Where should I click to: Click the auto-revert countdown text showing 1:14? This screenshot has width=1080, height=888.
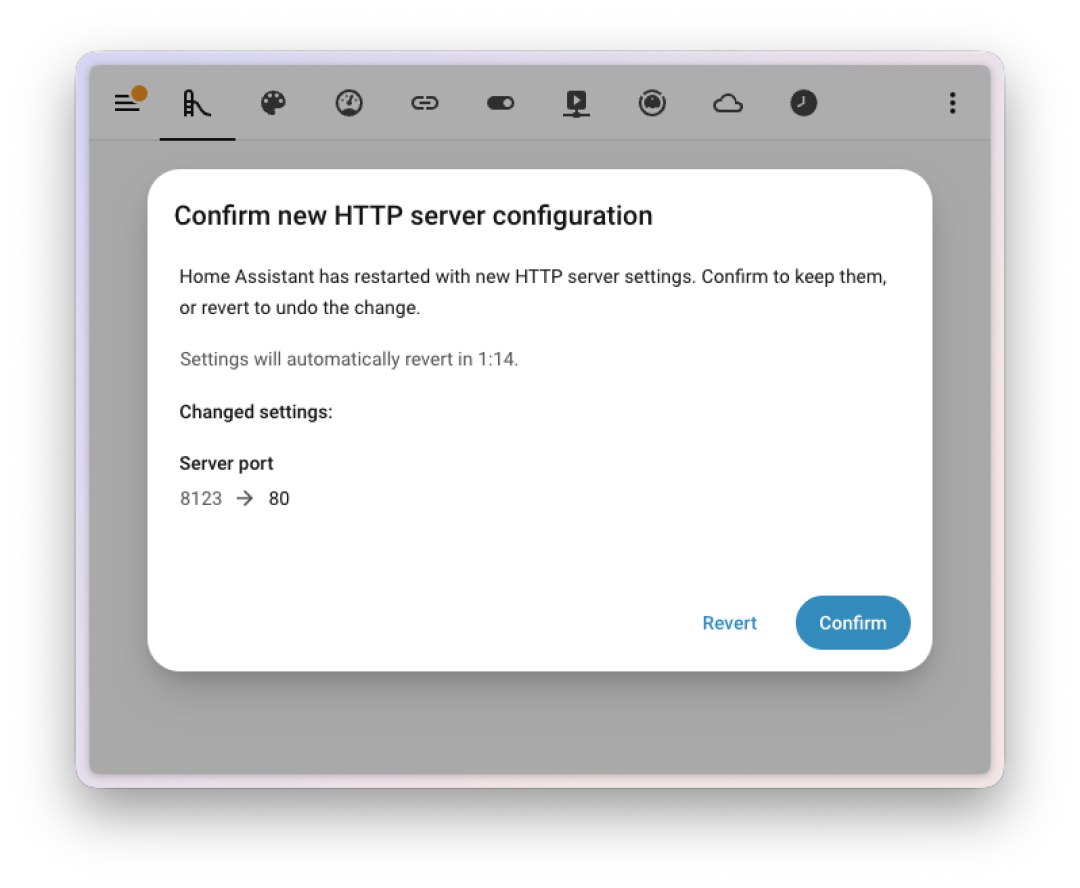(x=349, y=359)
